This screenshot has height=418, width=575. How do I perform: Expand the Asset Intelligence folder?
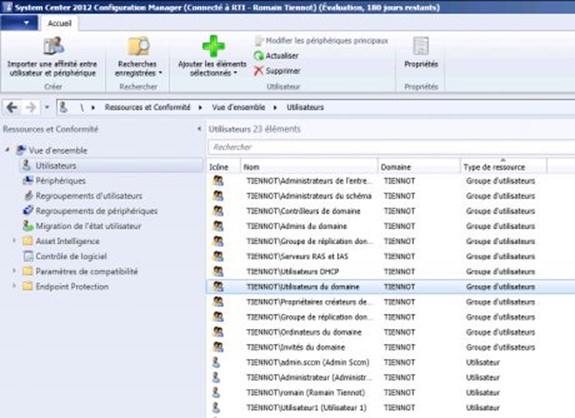pyautogui.click(x=14, y=241)
